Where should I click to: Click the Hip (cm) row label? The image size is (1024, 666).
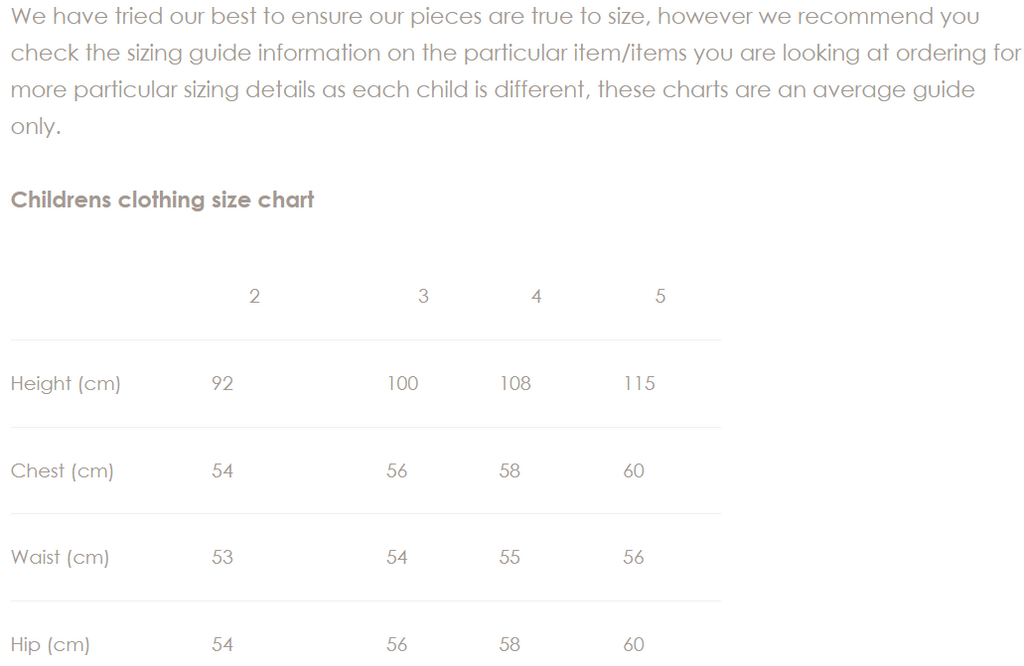point(50,645)
